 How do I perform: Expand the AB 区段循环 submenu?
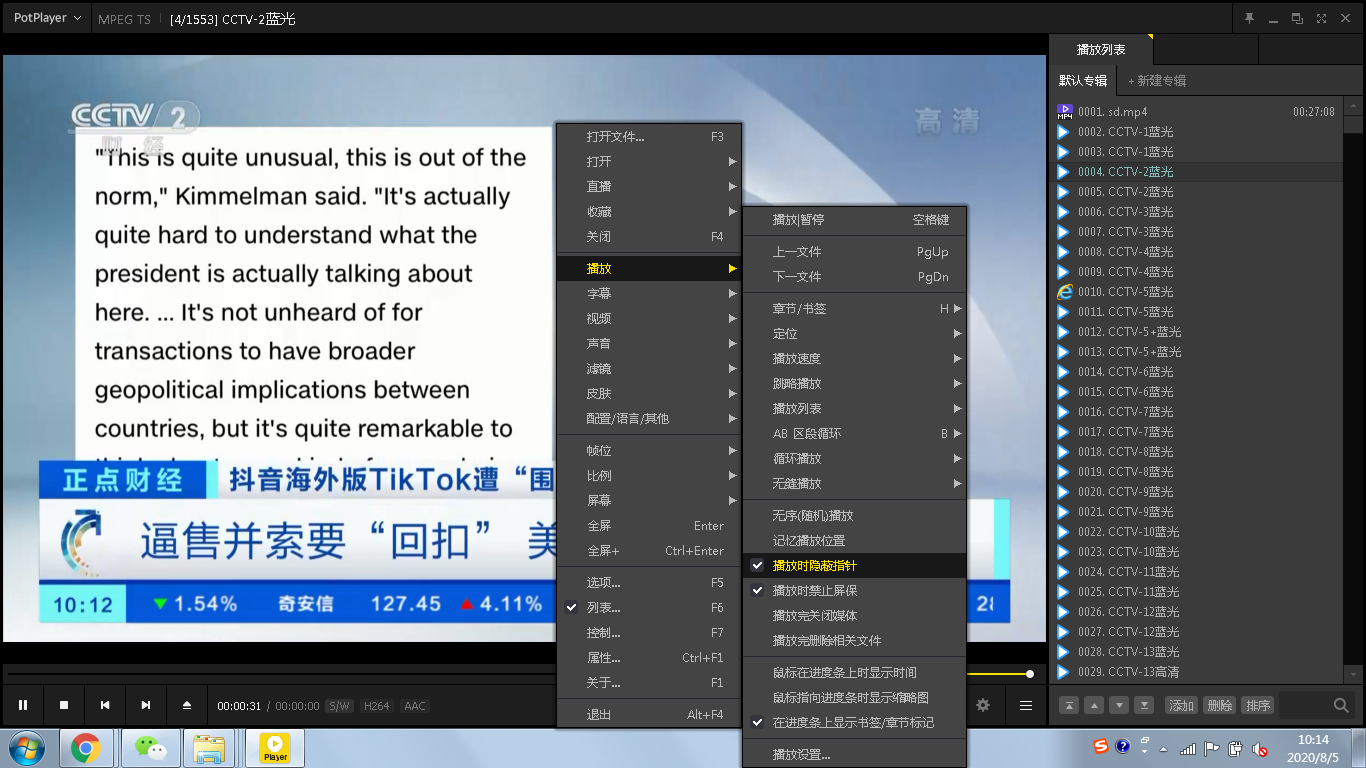(855, 434)
